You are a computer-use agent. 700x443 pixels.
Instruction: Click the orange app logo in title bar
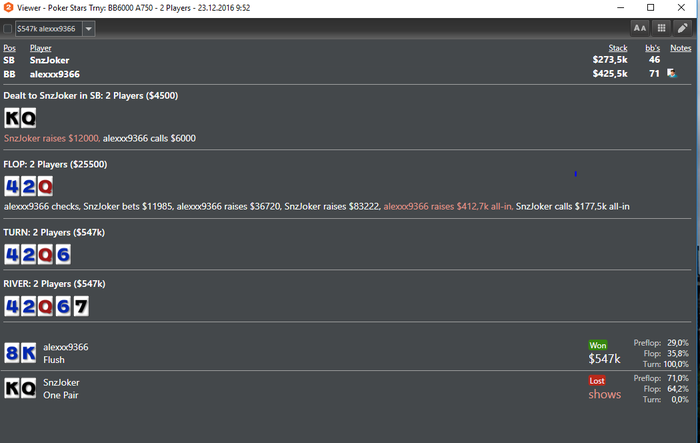pyautogui.click(x=8, y=8)
